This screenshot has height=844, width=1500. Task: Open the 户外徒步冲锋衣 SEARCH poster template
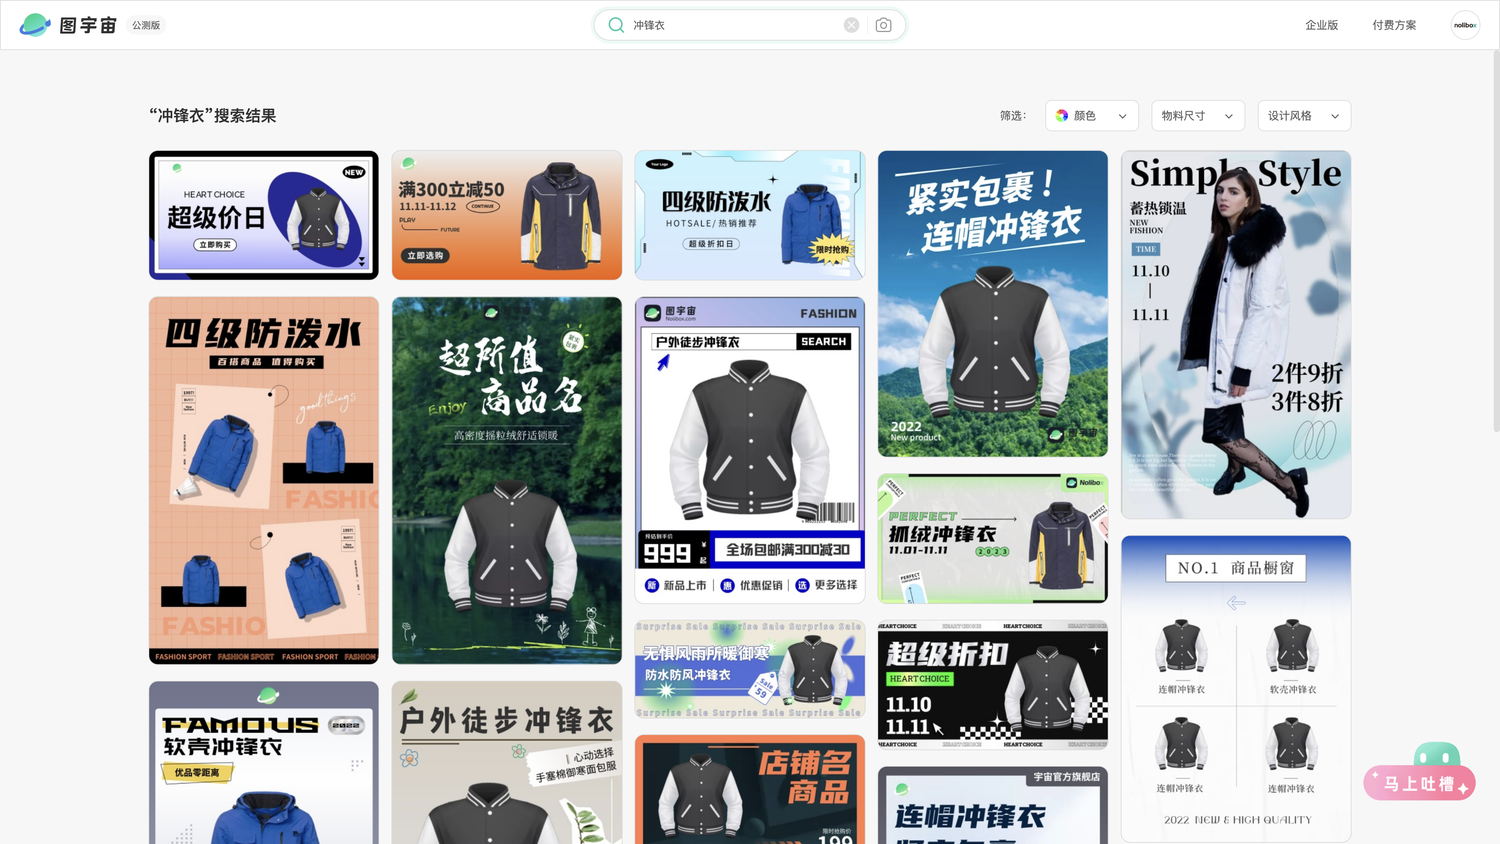[x=750, y=450]
